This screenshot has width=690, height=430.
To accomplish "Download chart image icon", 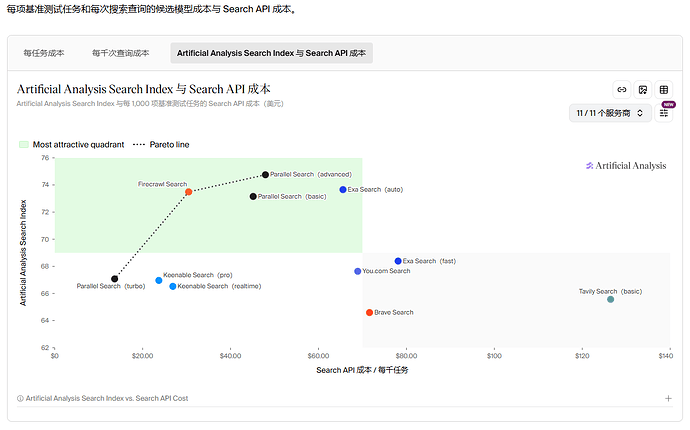I will coord(643,90).
